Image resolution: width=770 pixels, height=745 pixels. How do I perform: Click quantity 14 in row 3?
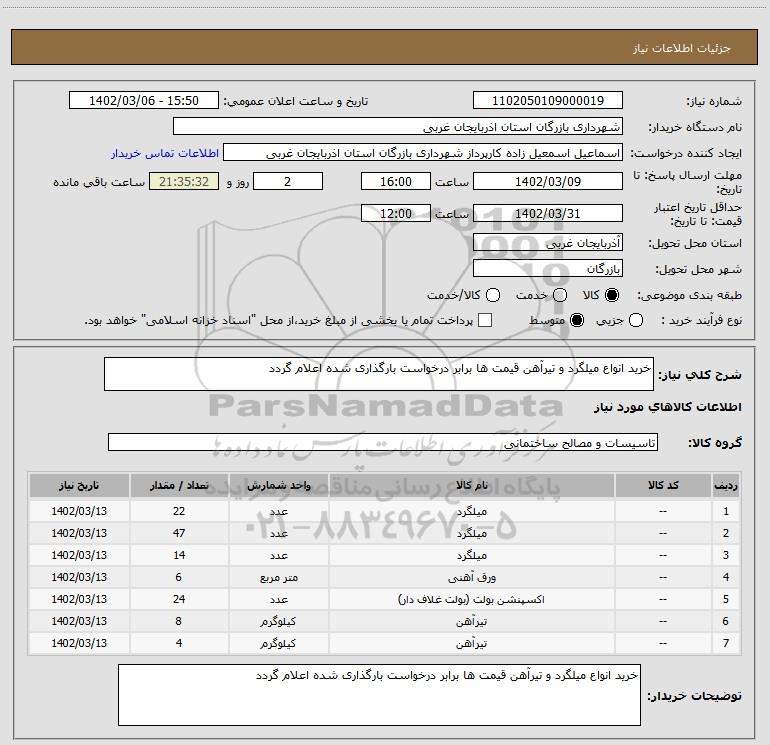click(x=179, y=555)
